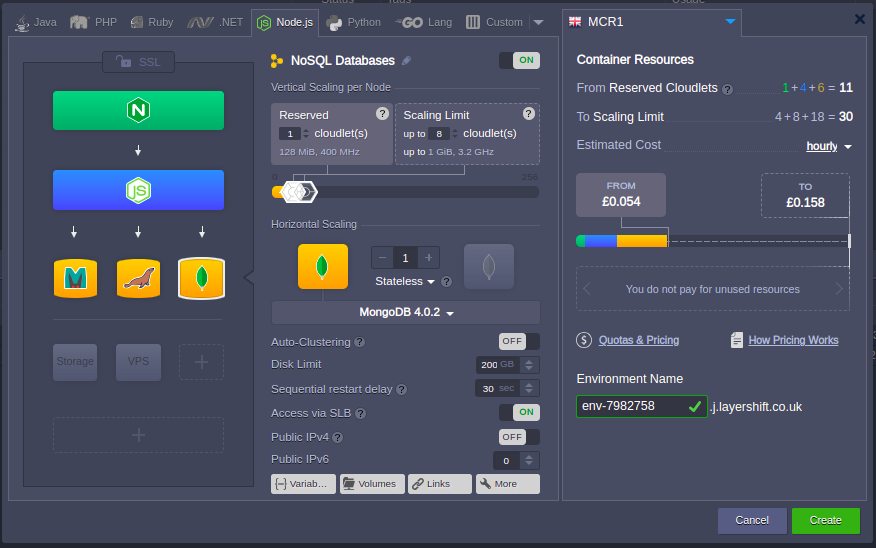
Task: Open the Links button
Action: pyautogui.click(x=440, y=484)
